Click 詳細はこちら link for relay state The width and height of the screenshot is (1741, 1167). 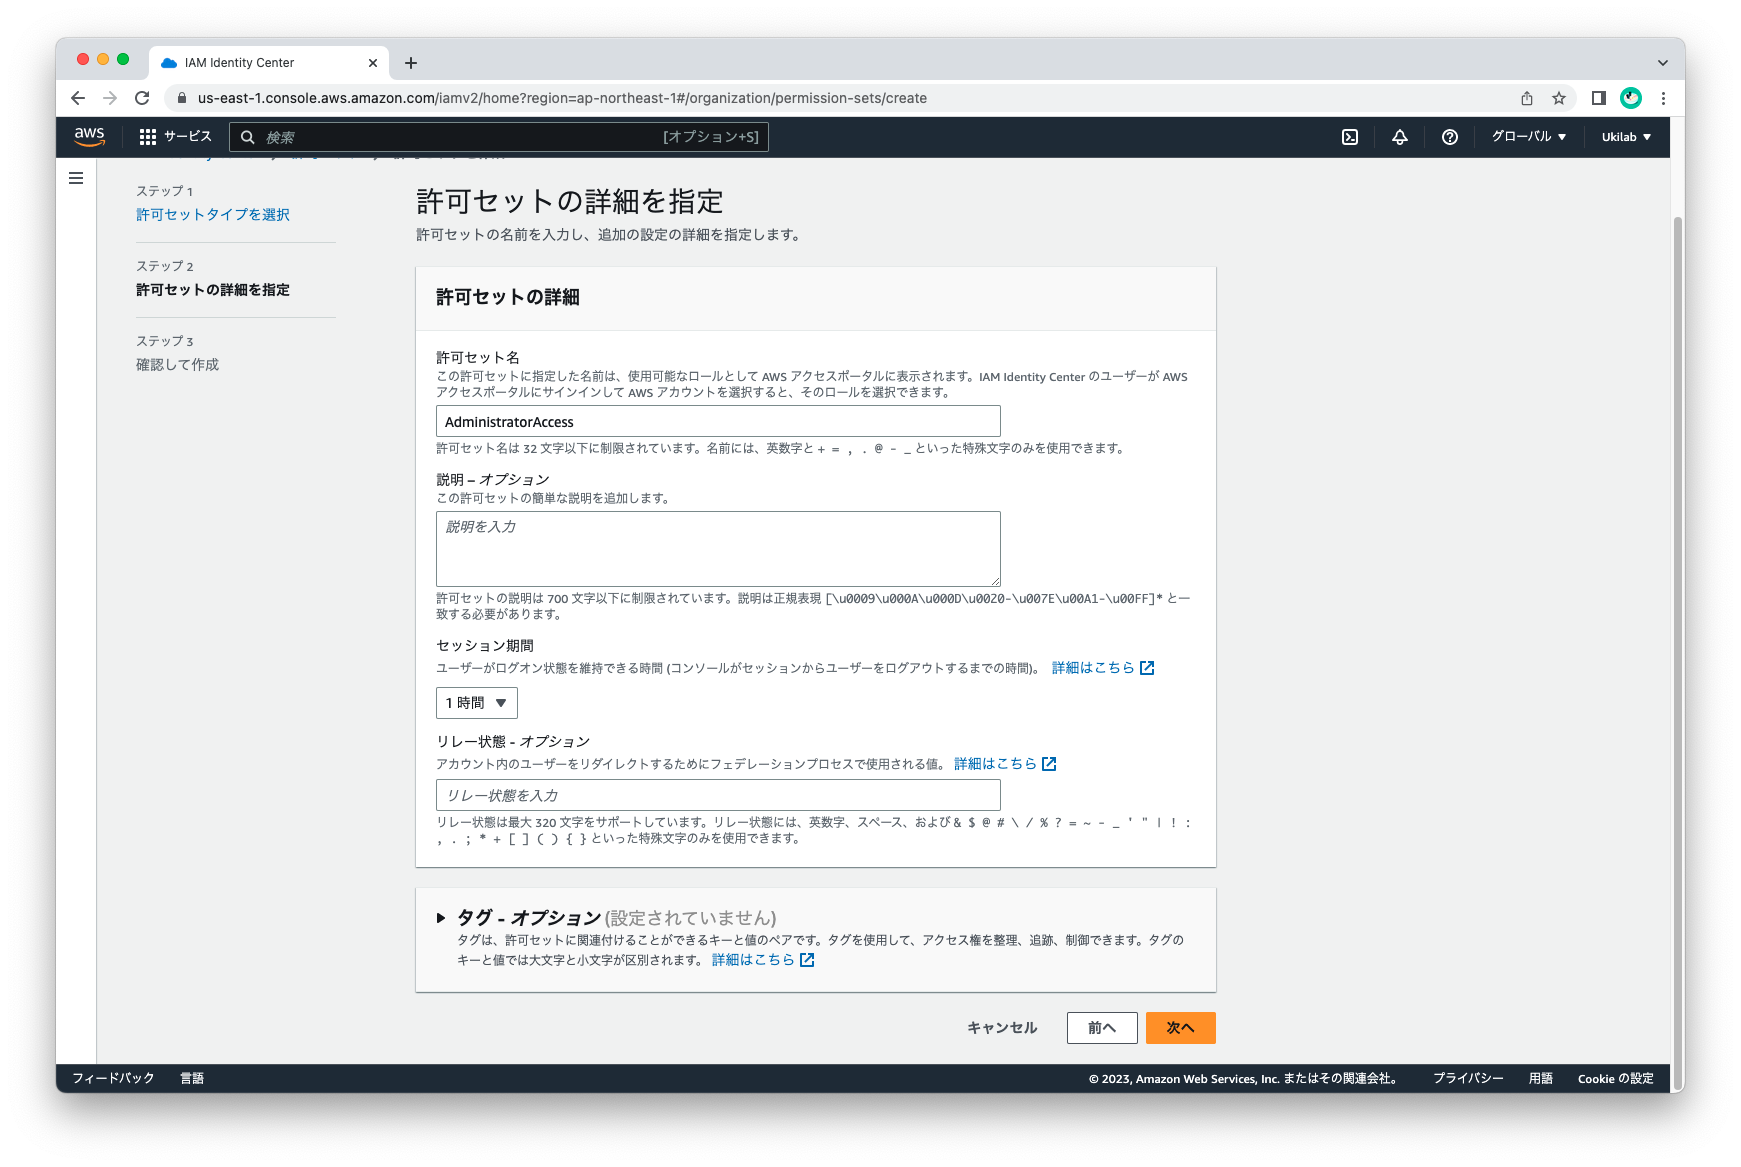[1005, 764]
